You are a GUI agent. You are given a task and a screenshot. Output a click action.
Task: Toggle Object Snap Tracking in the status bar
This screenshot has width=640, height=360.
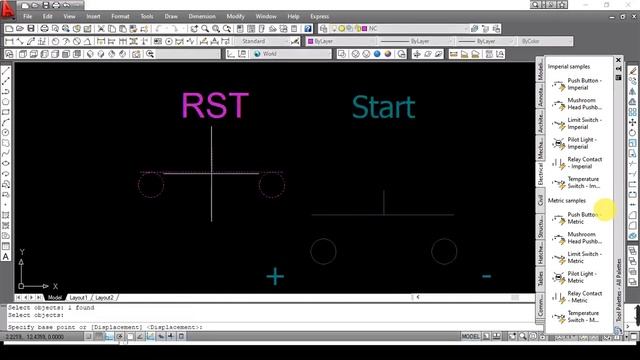pos(140,336)
